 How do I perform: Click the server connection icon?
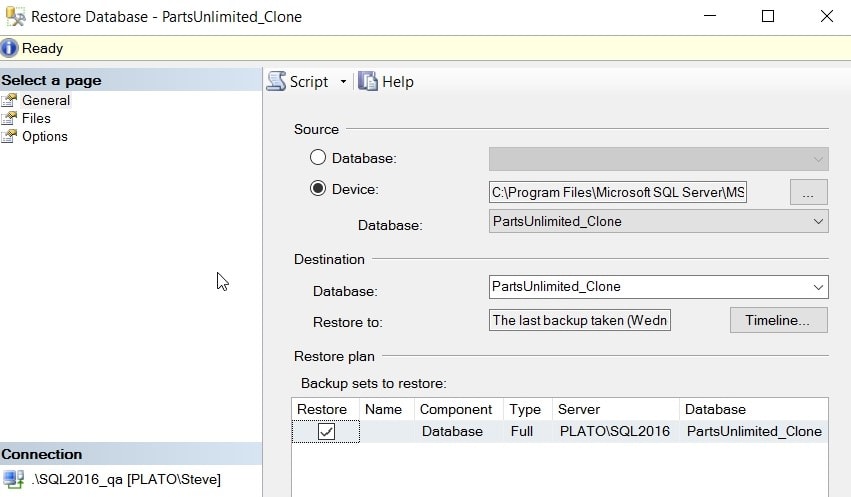point(13,479)
